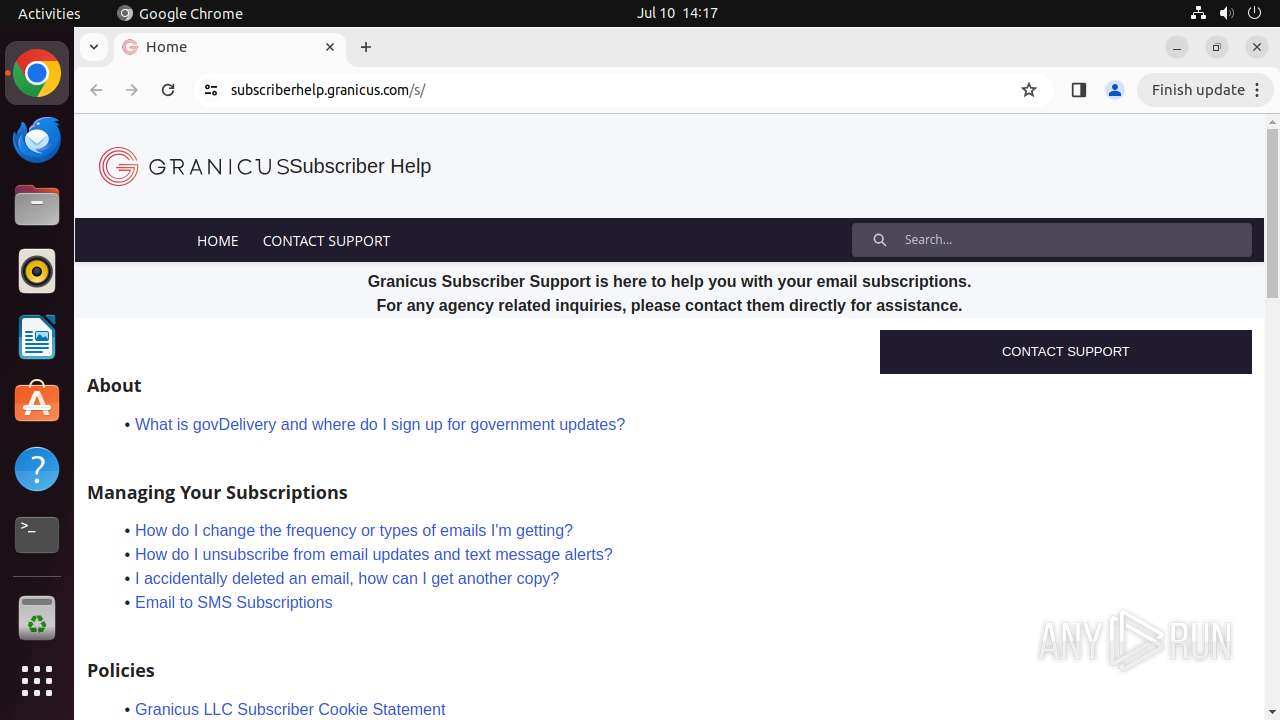Open Finish update menu button
The width and height of the screenshot is (1280, 720).
(x=1205, y=90)
